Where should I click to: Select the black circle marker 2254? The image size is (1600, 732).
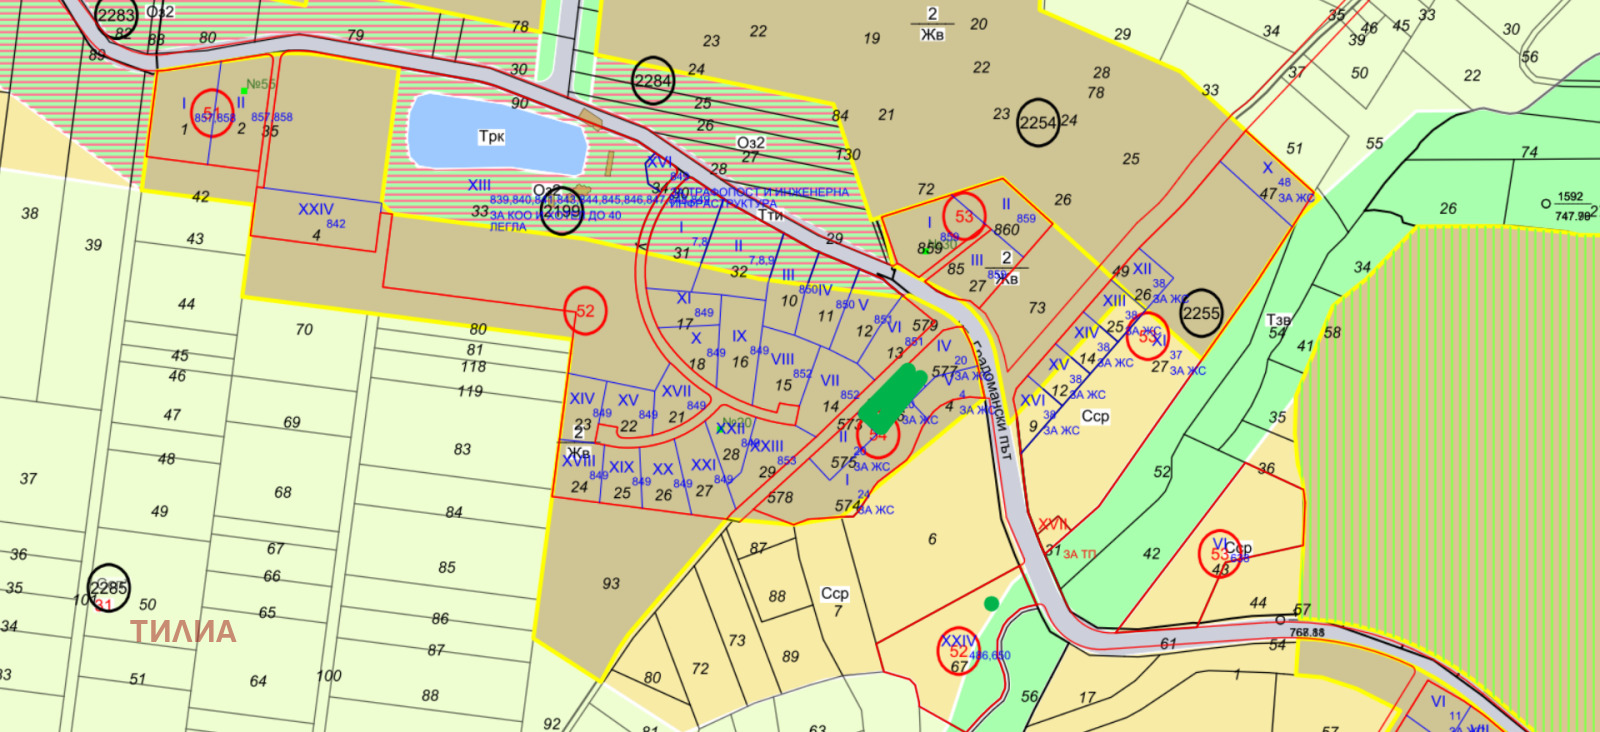tap(1038, 123)
